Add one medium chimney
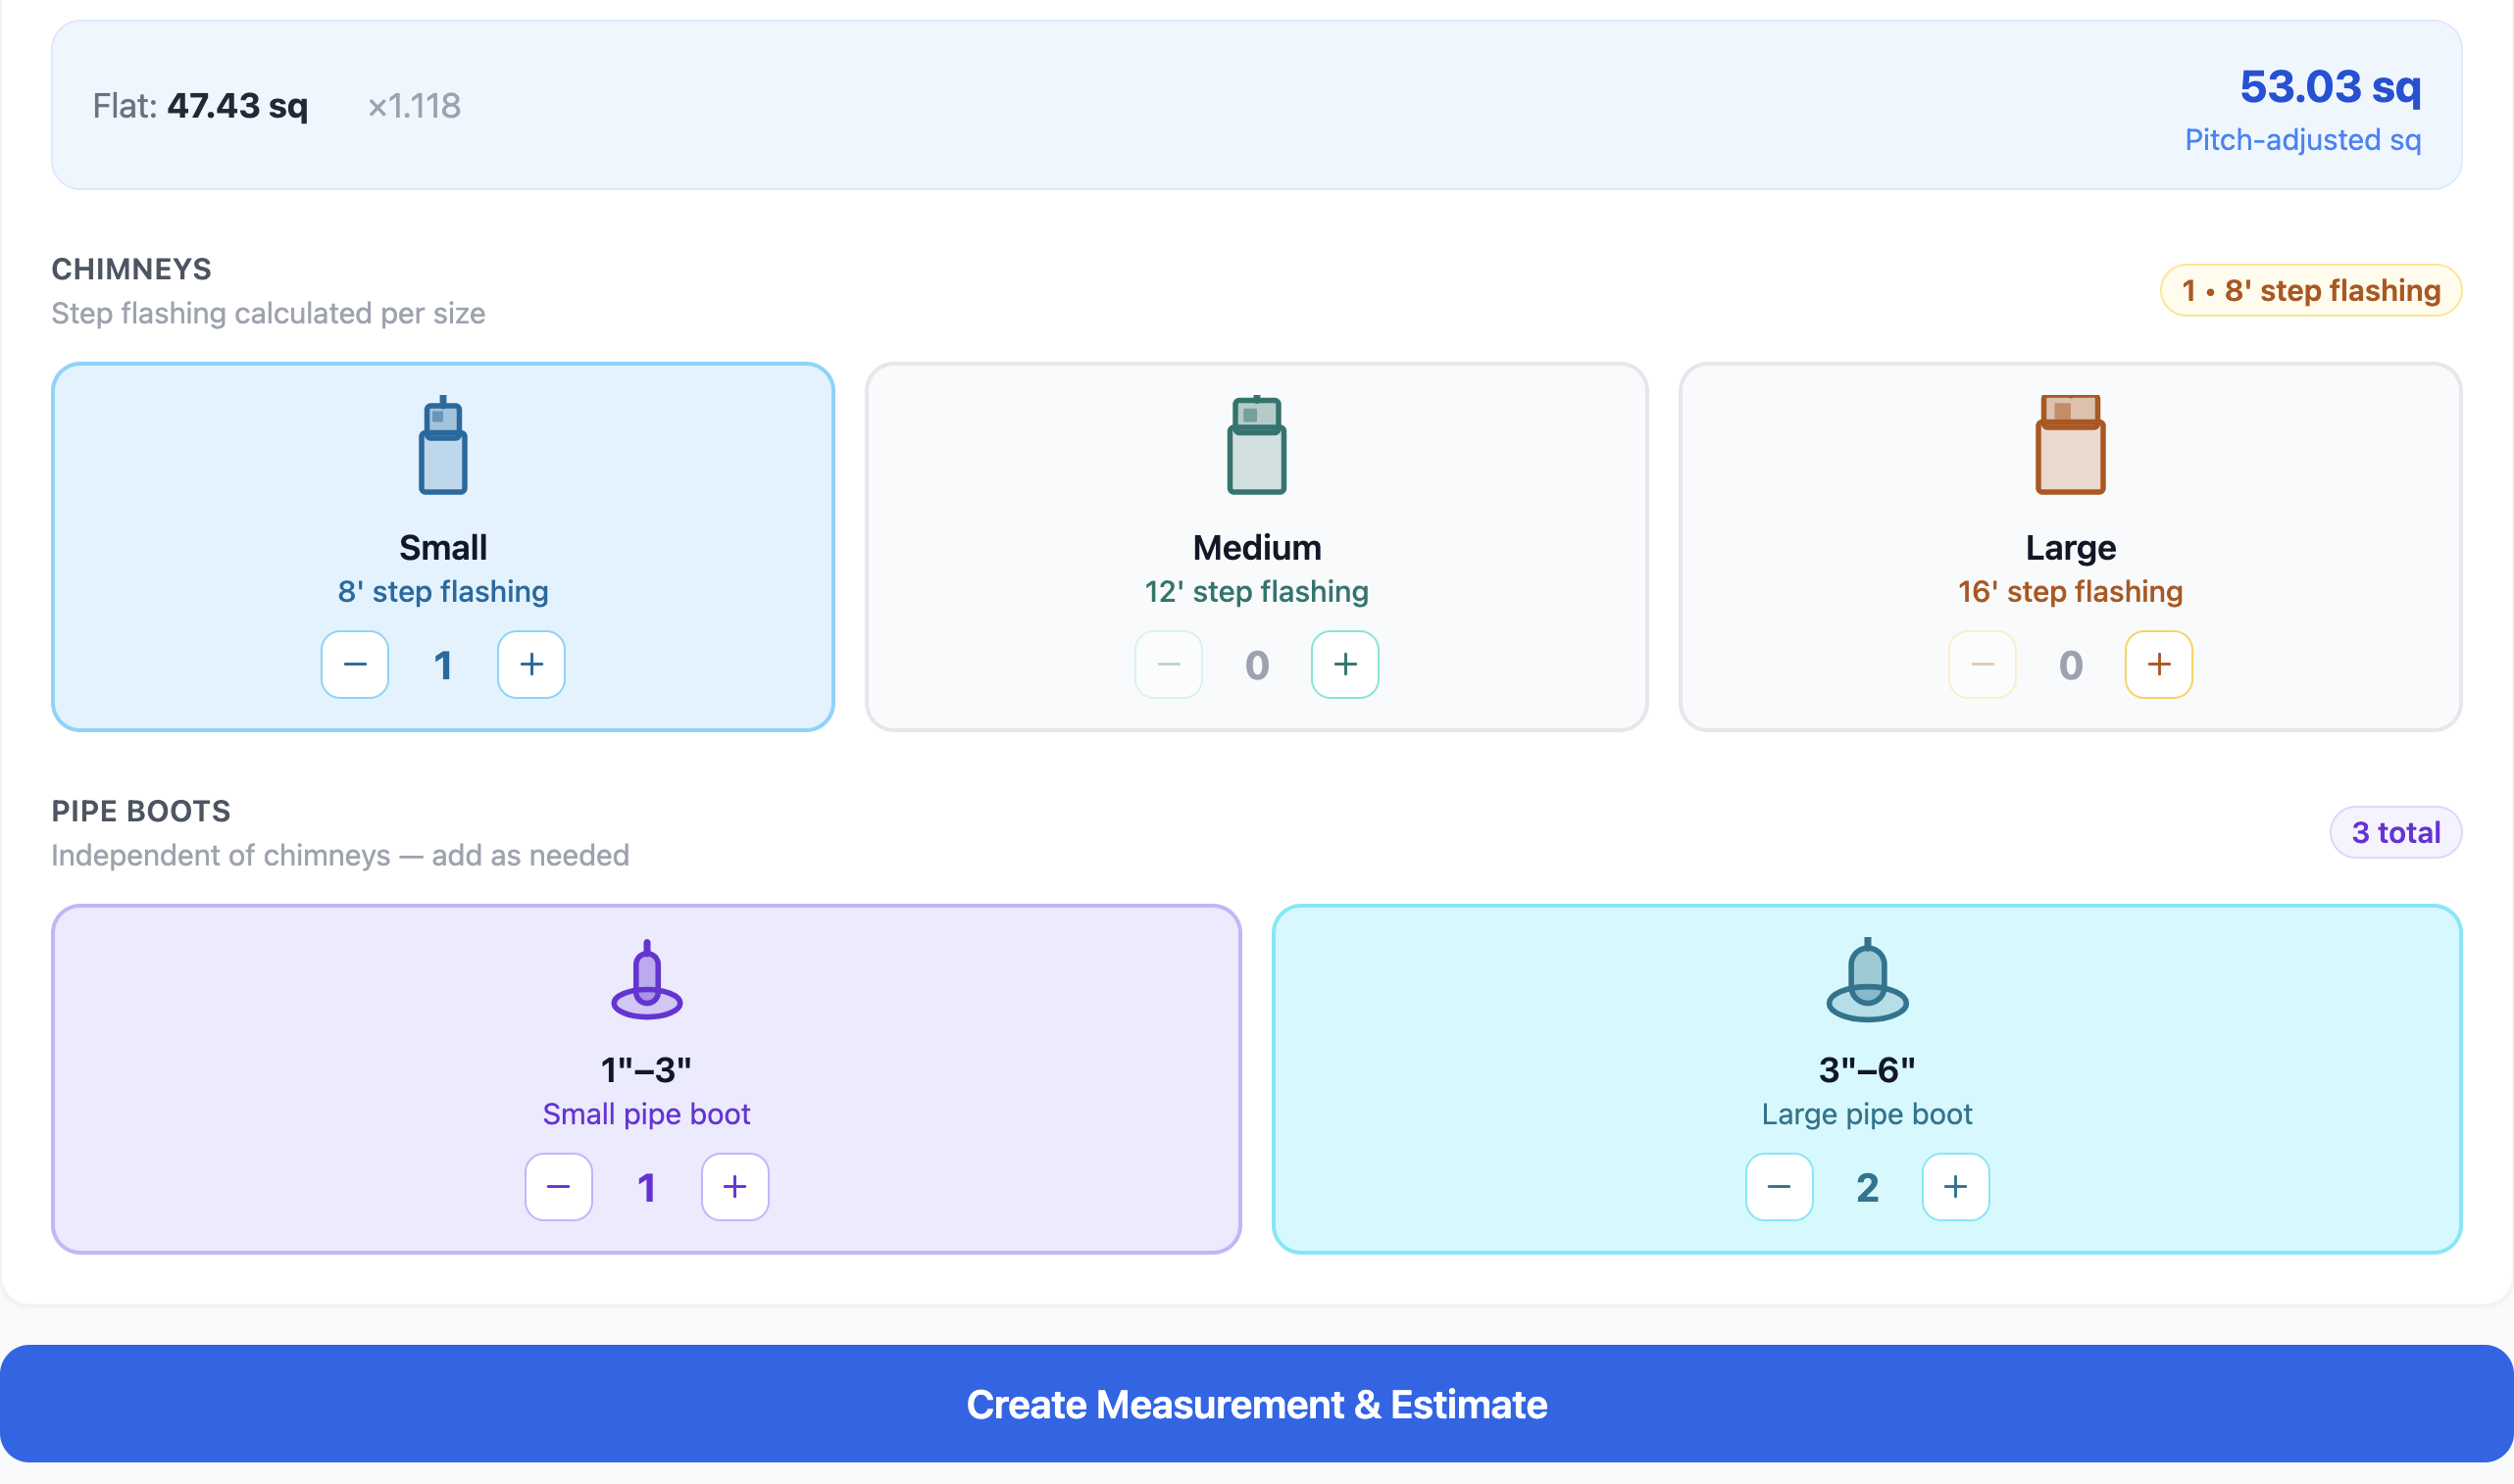This screenshot has height=1484, width=2514. (1345, 664)
